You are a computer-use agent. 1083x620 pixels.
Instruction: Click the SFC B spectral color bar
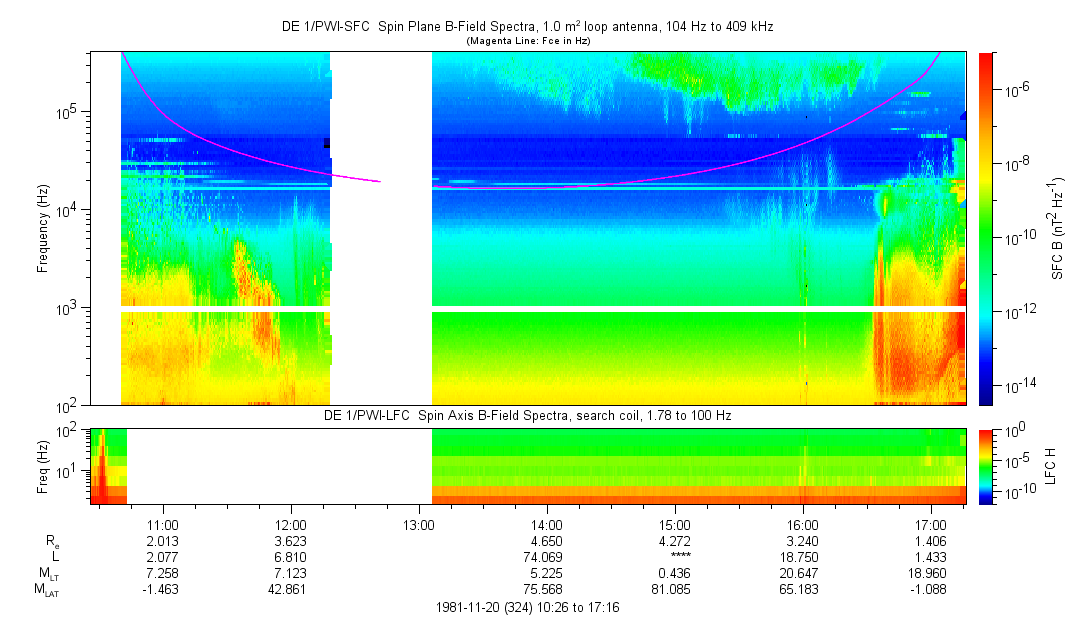pos(987,228)
